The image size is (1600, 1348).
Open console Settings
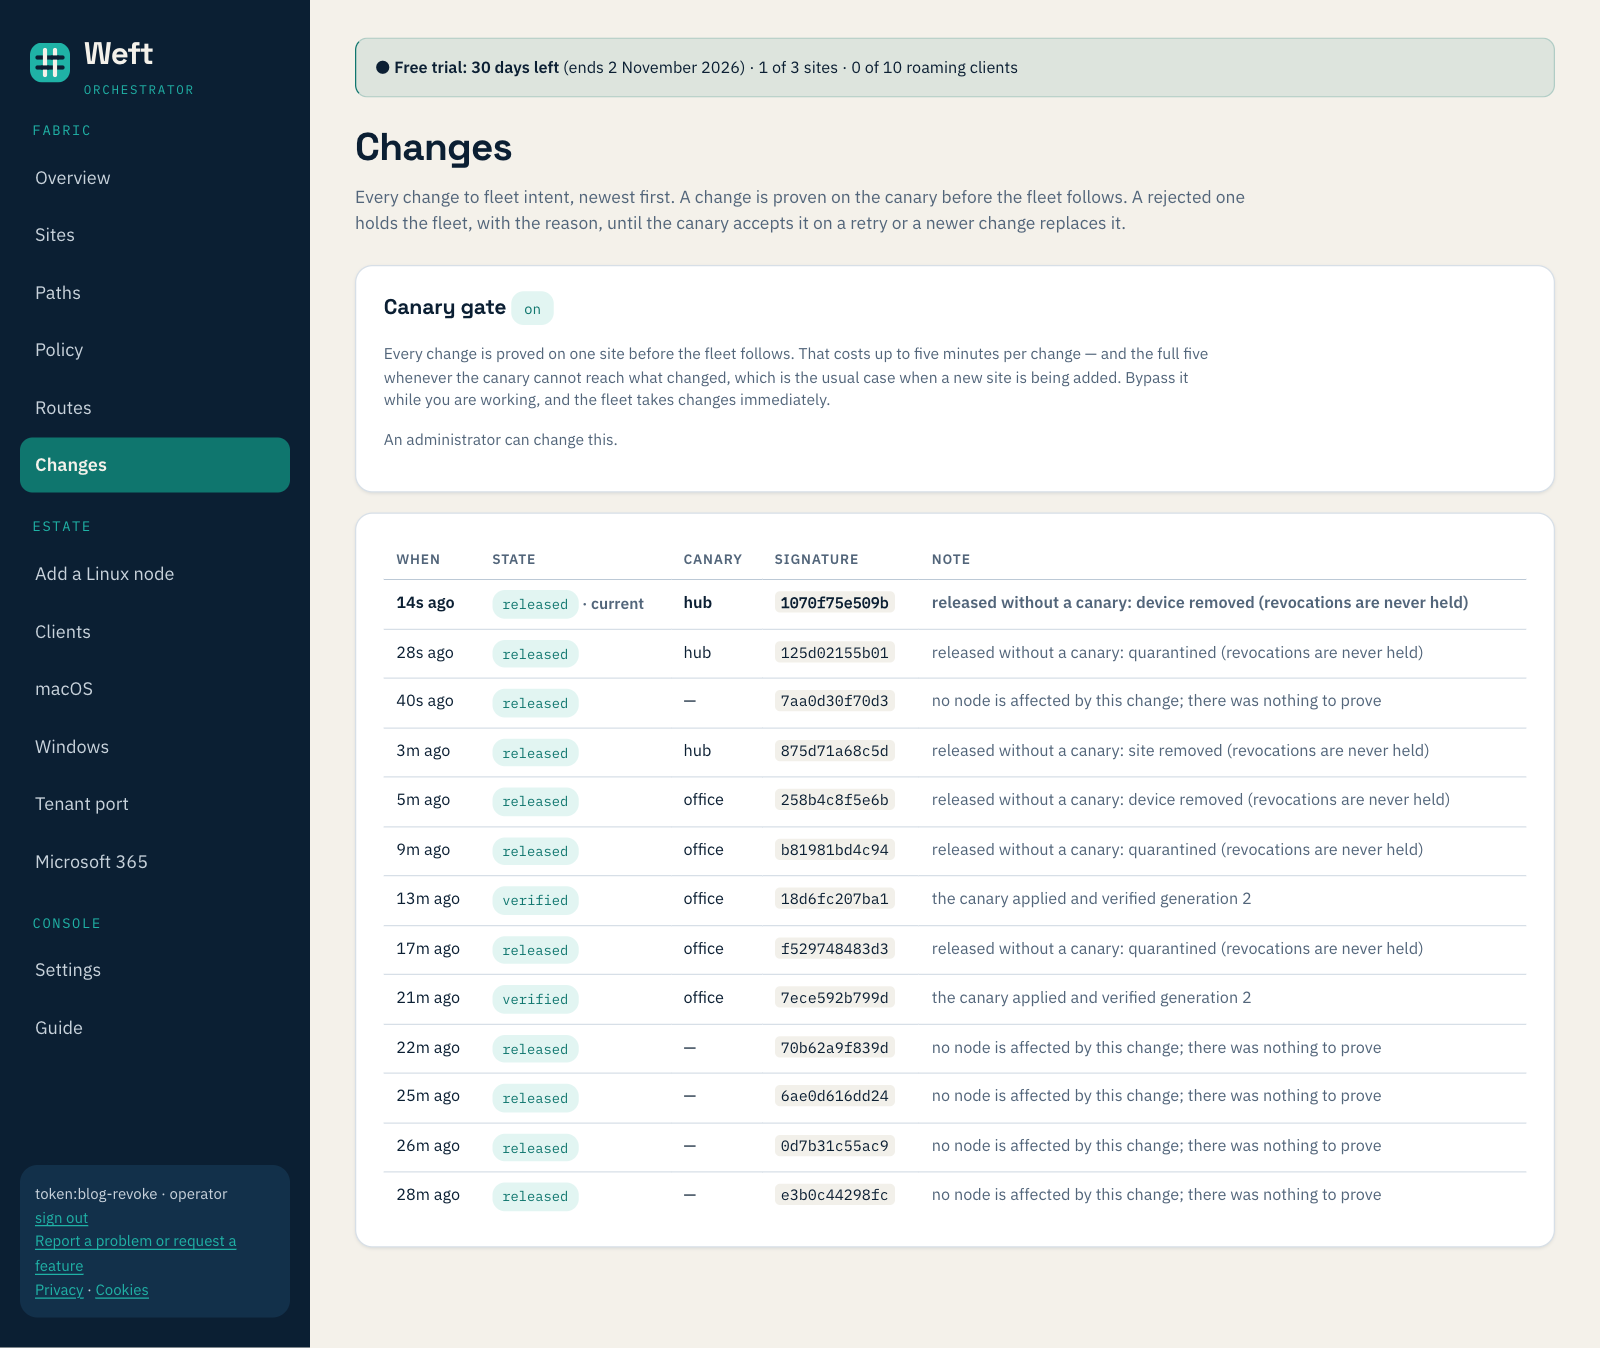pyautogui.click(x=155, y=970)
